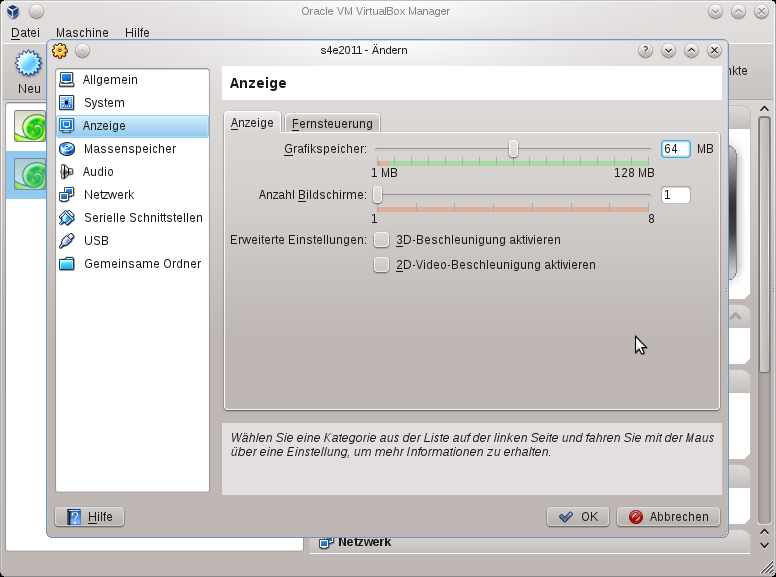Click the Anzahl Bildschirme value field
The width and height of the screenshot is (776, 577).
(x=676, y=195)
